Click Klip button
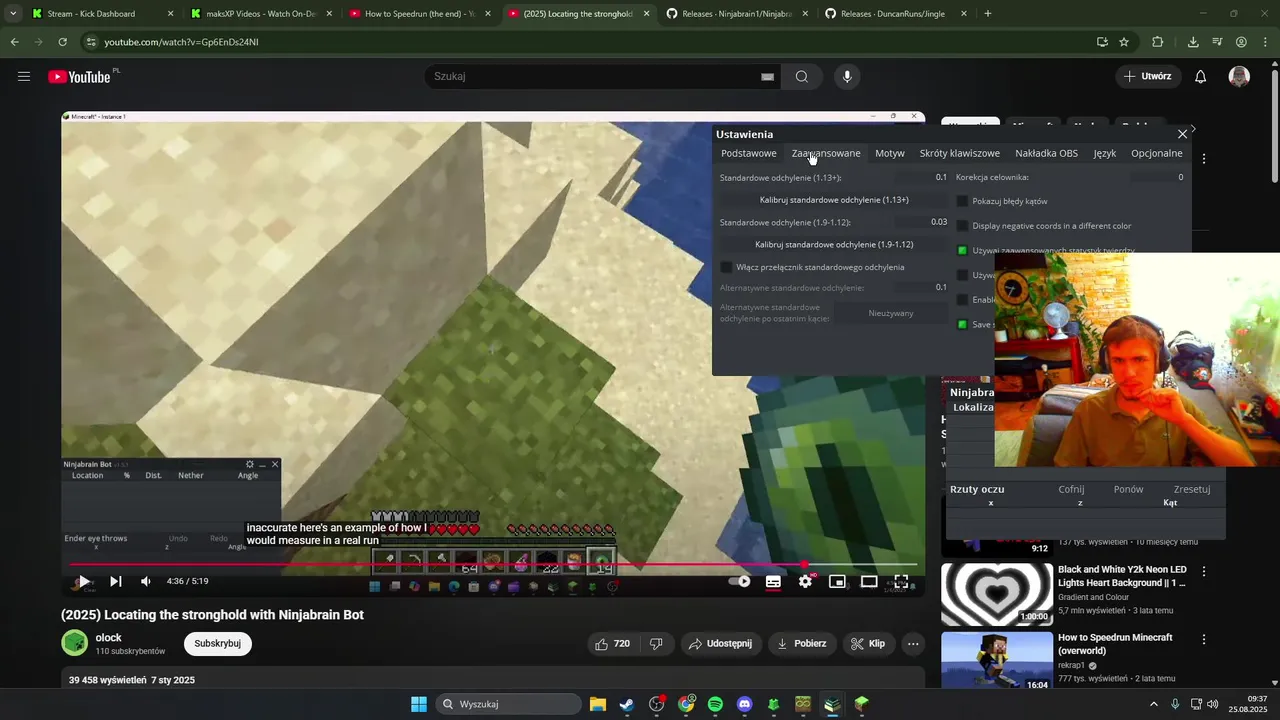 coord(868,644)
